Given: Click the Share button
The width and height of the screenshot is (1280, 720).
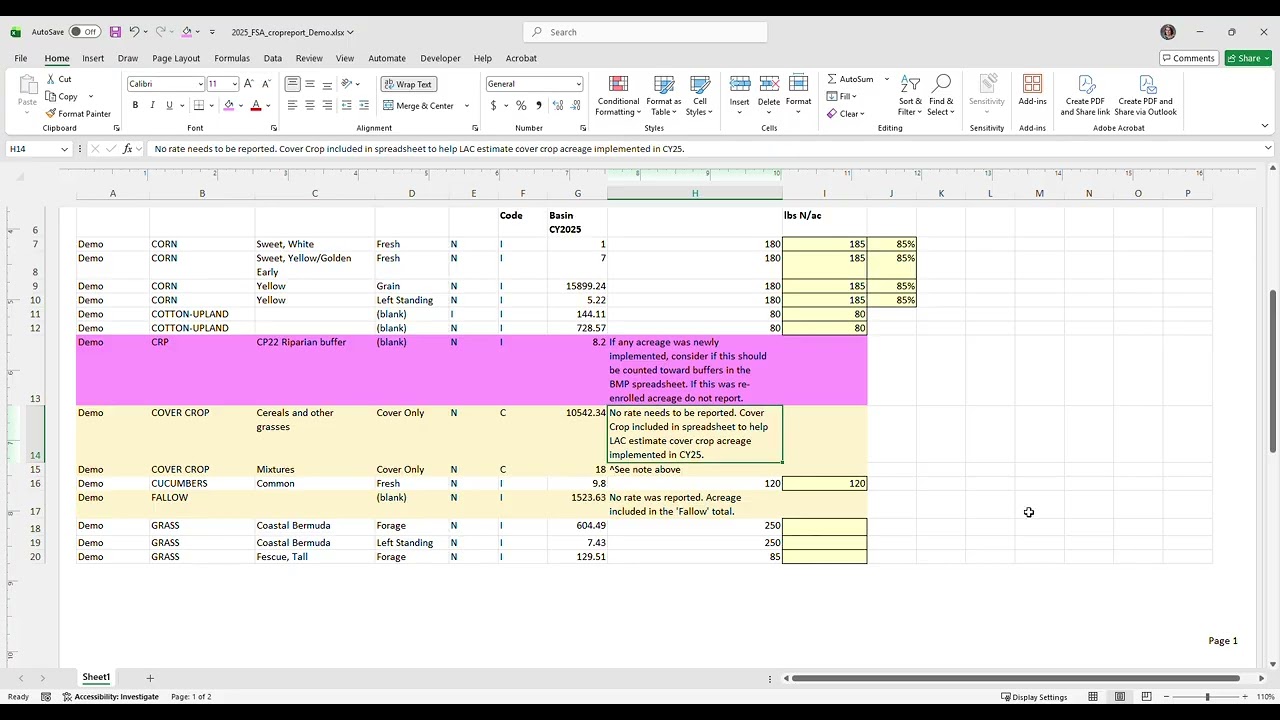Looking at the screenshot, I should pos(1248,58).
